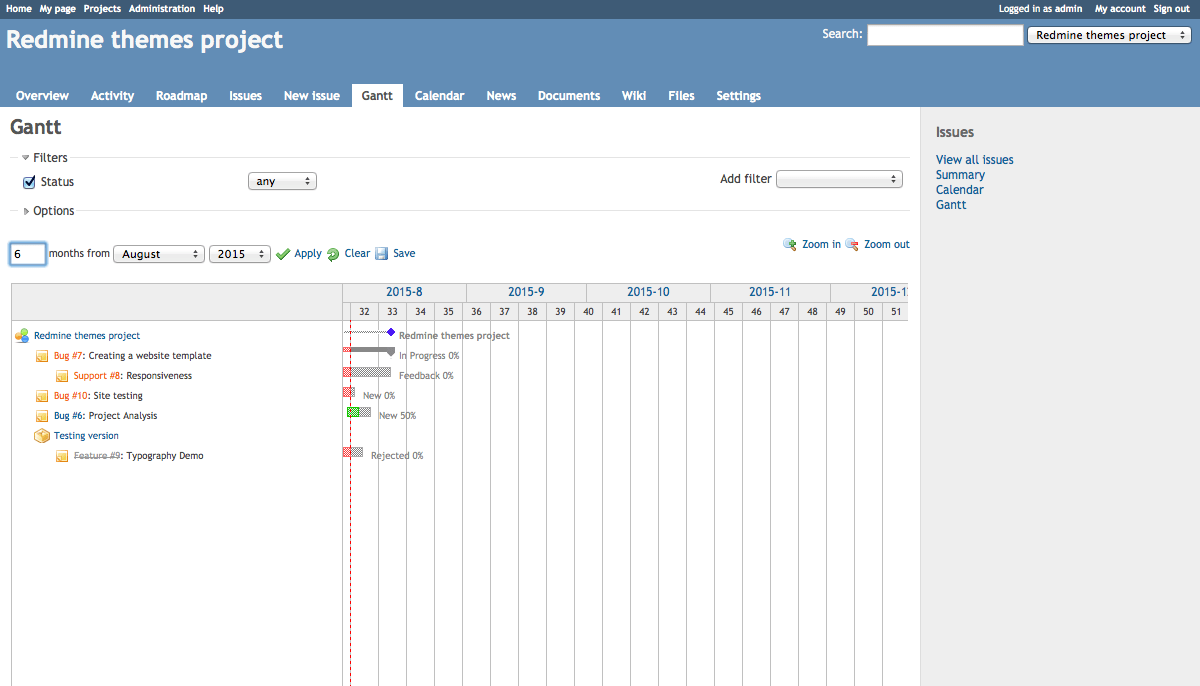Viewport: 1200px width, 686px height.
Task: Click the Zoom in link text
Action: [821, 244]
